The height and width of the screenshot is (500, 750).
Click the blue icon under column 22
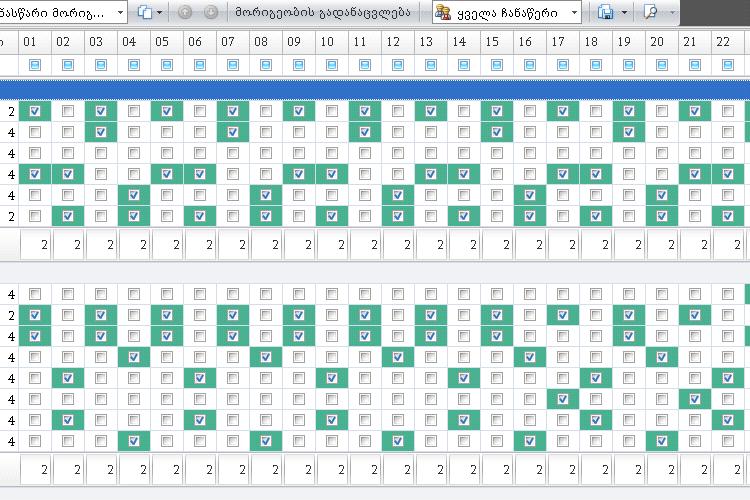728,65
